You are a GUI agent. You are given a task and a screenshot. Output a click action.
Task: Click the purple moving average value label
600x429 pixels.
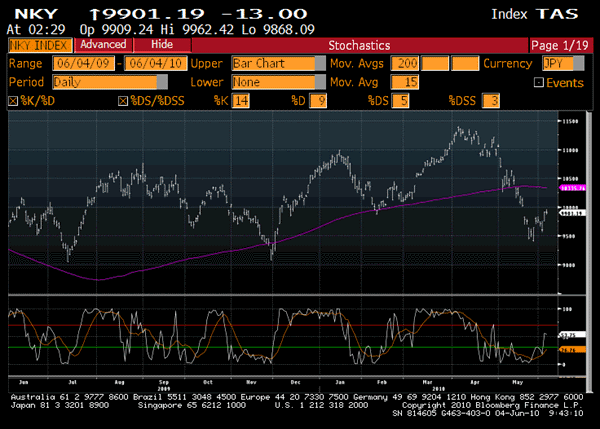[x=572, y=188]
